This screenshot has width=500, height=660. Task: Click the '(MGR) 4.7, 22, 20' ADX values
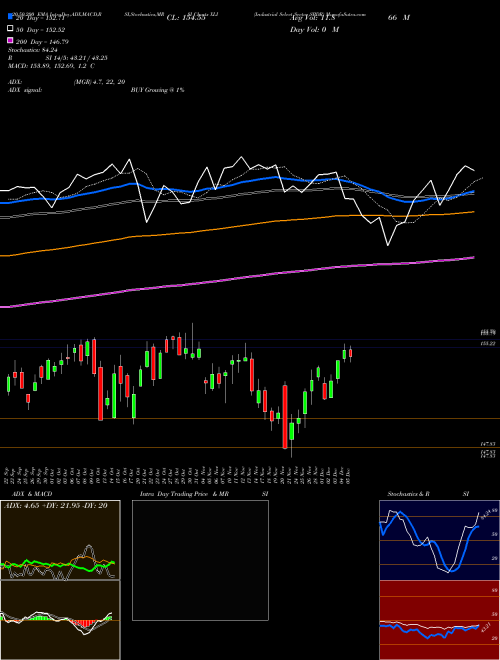pyautogui.click(x=99, y=82)
